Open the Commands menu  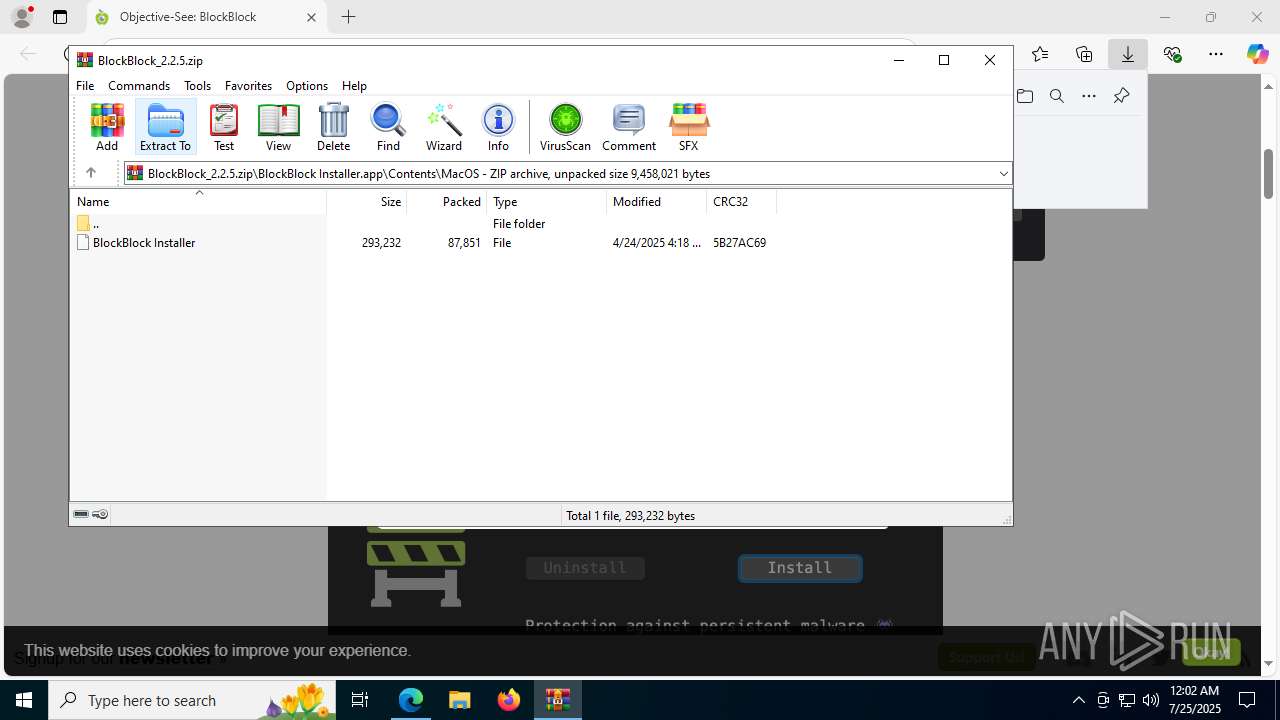pos(139,86)
